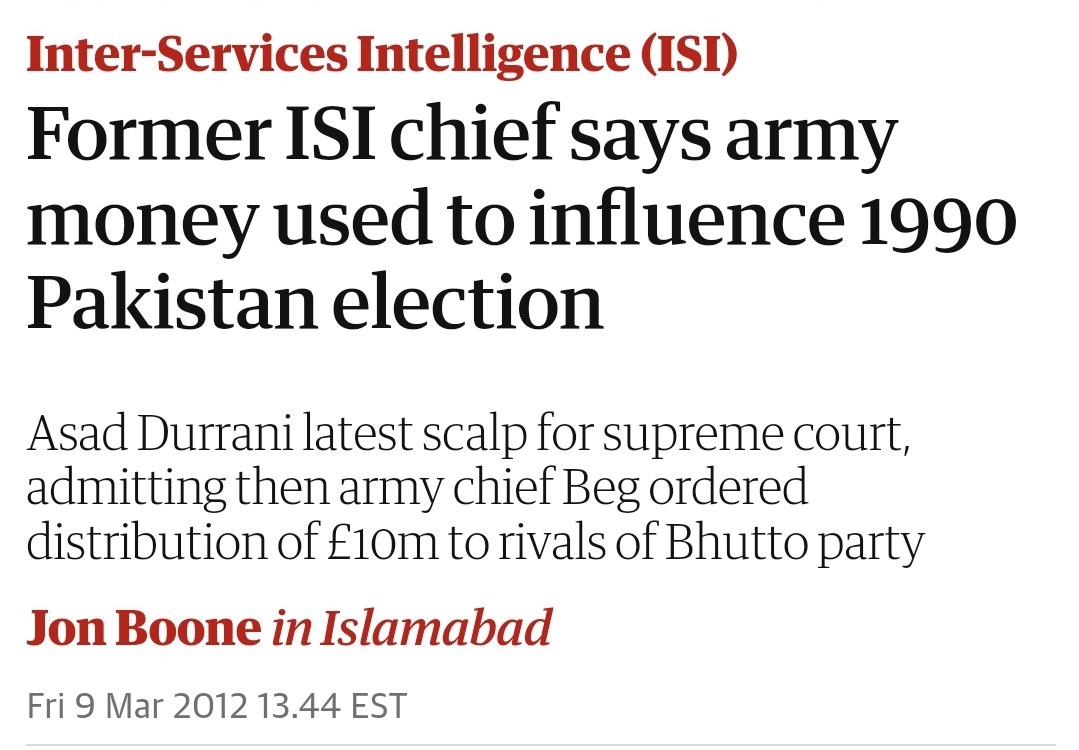This screenshot has height=750, width=1079.
Task: Click the 'in Islamabad' byline text
Action: (412, 628)
